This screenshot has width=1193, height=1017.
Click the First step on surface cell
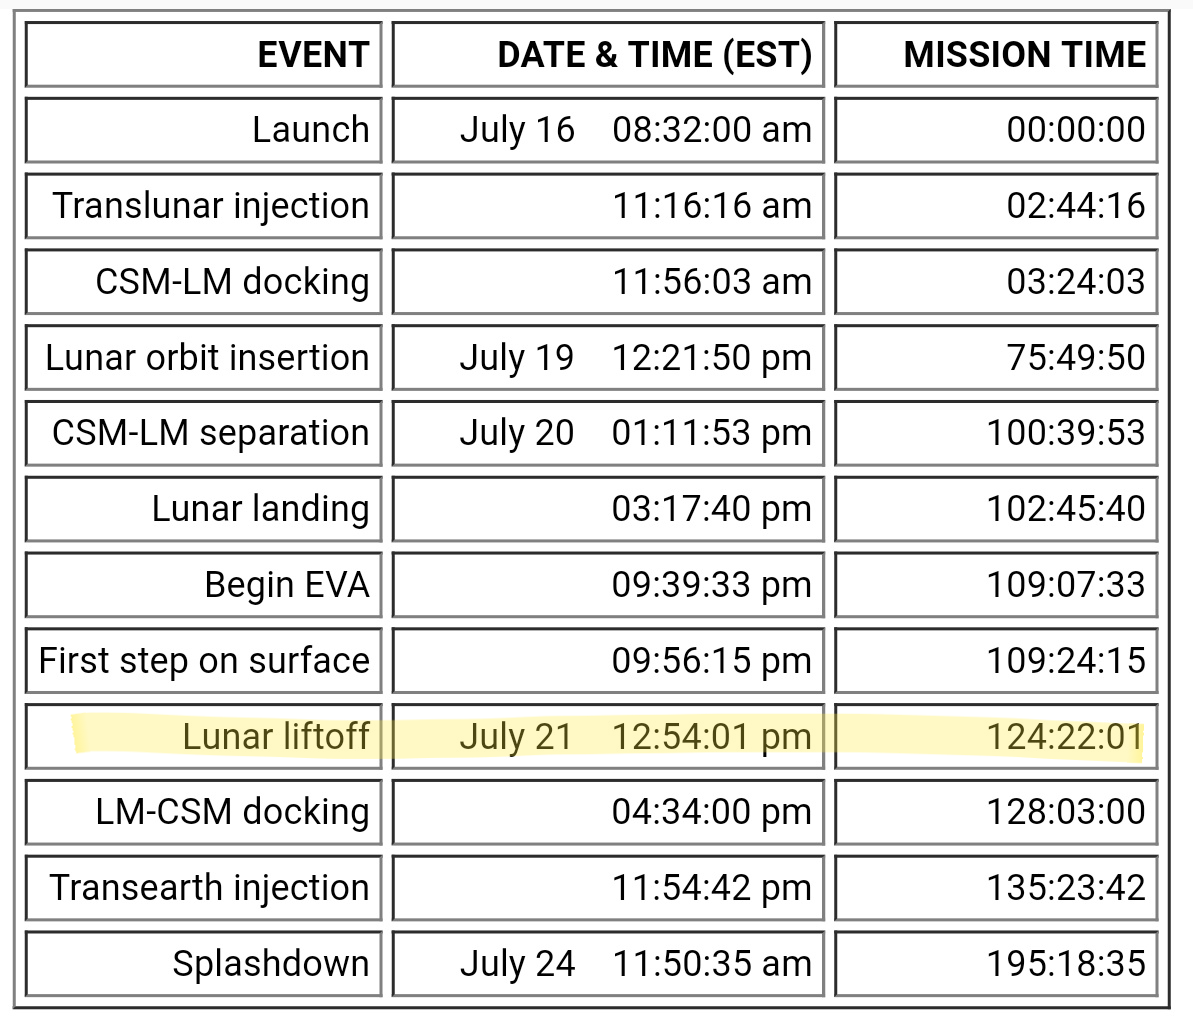click(x=204, y=661)
